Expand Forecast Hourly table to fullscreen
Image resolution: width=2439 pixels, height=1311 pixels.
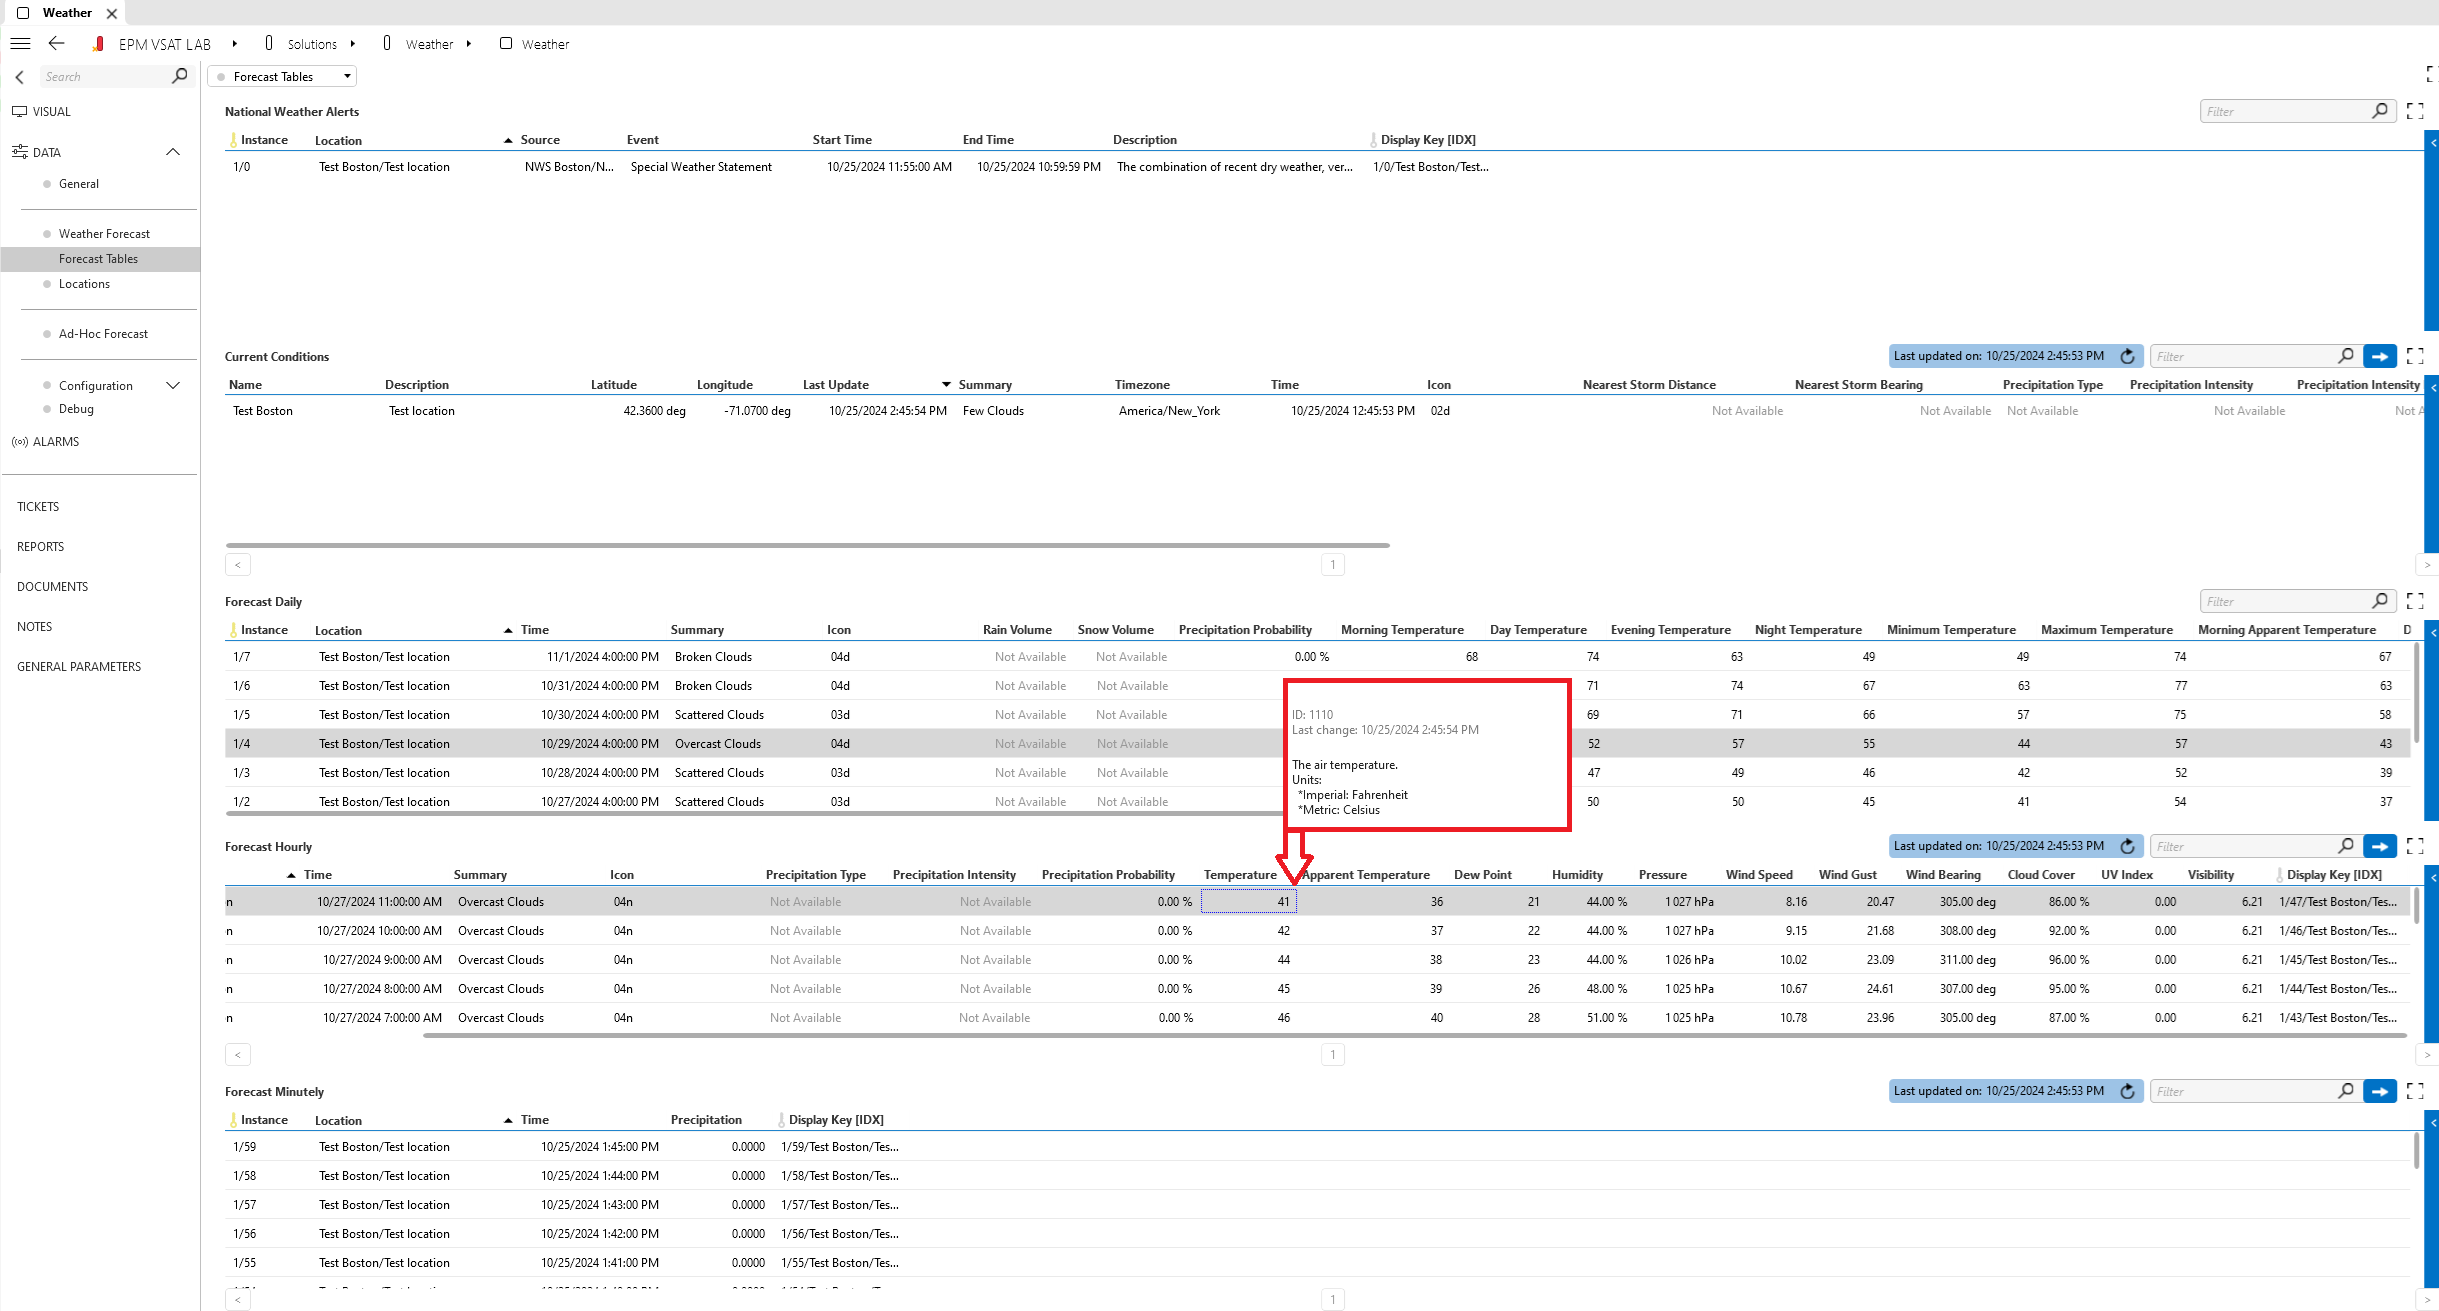pos(2415,846)
